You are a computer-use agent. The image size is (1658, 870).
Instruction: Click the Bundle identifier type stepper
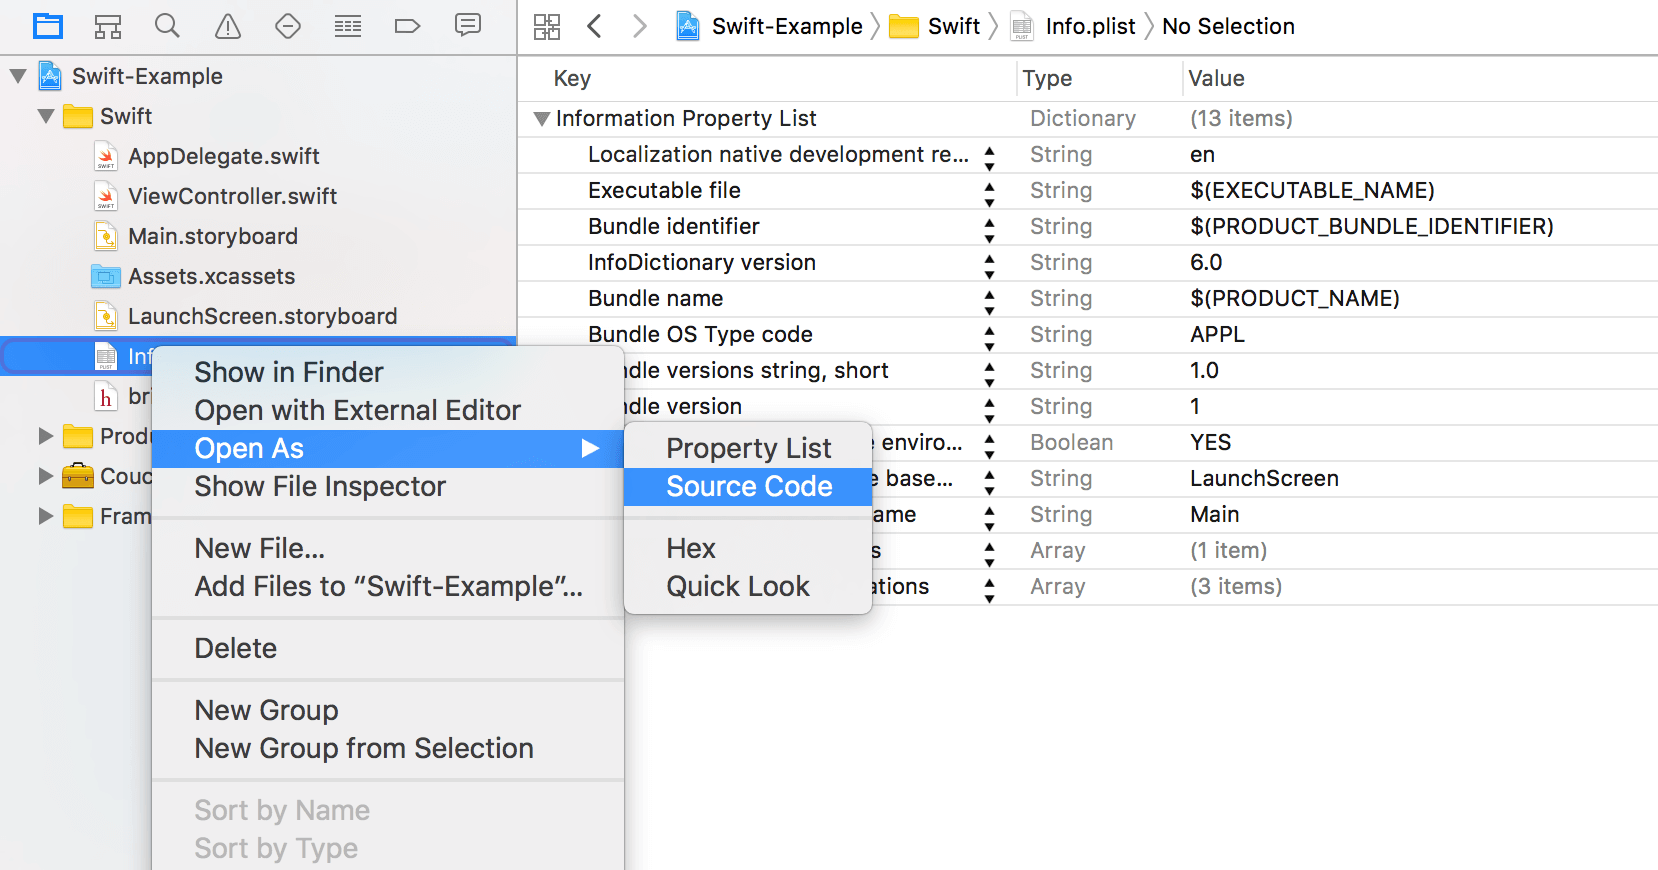click(989, 227)
